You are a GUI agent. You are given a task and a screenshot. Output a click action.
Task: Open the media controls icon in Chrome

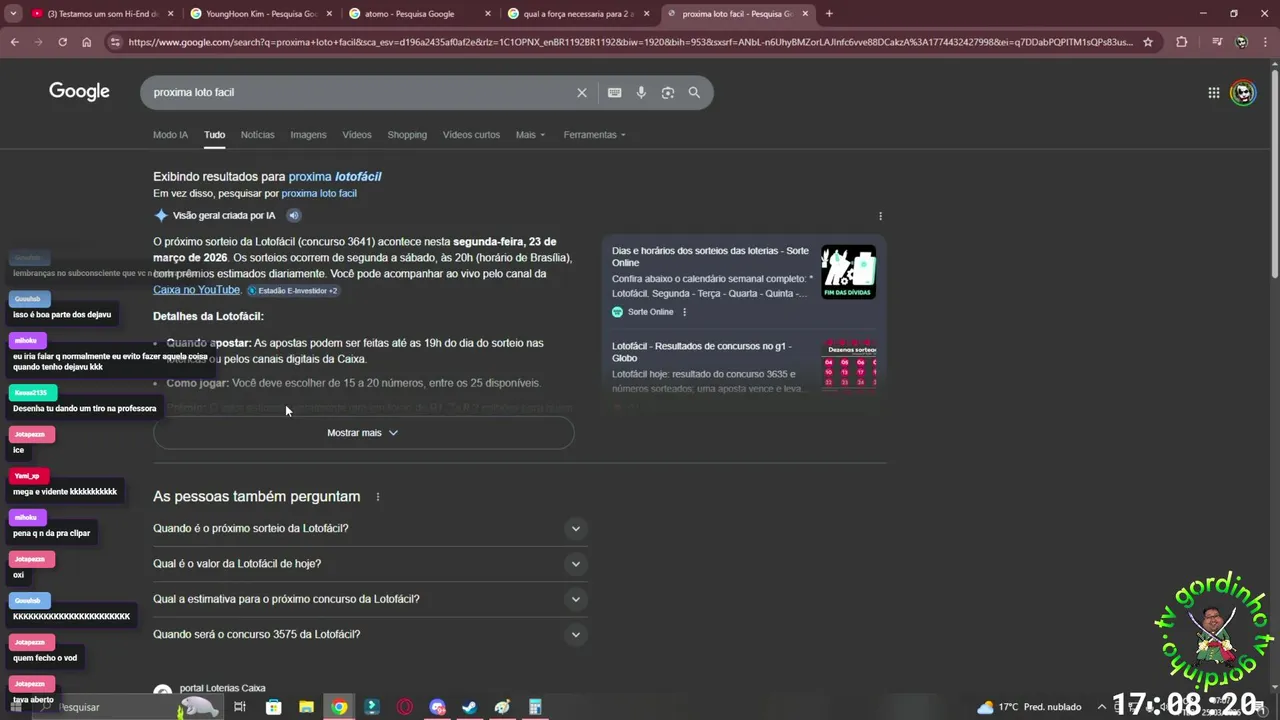pyautogui.click(x=1216, y=42)
